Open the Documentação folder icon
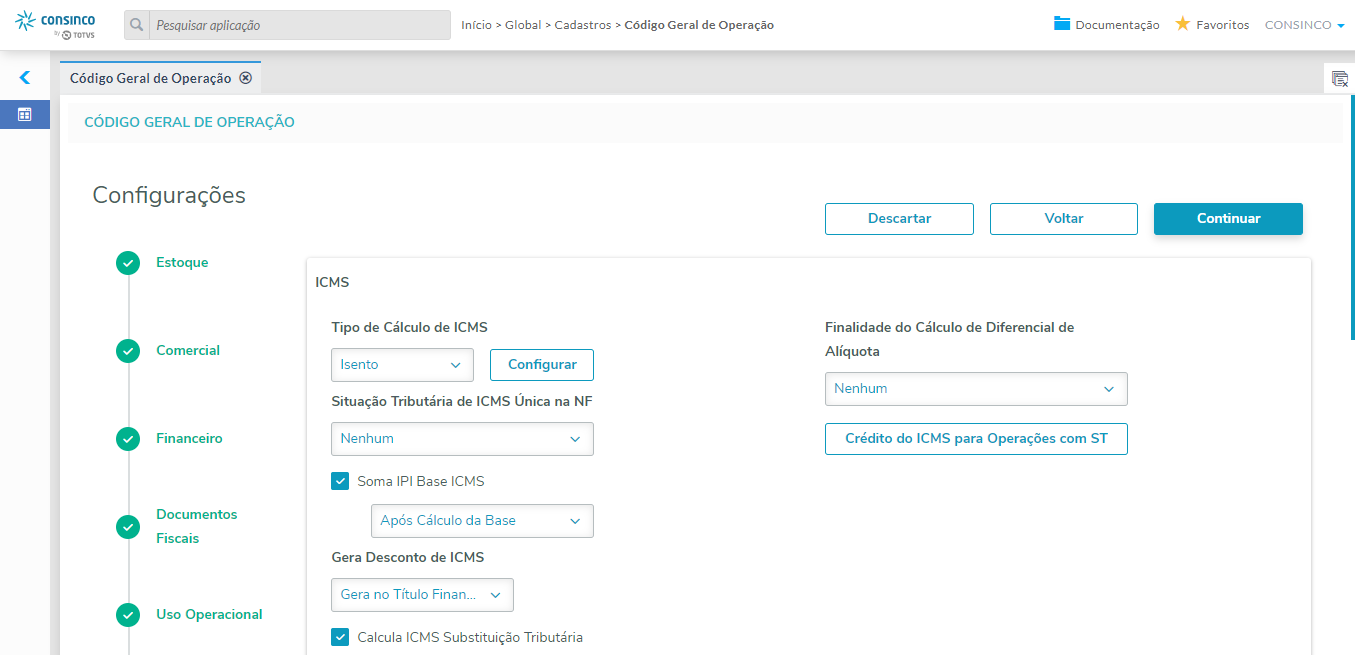 coord(1062,24)
